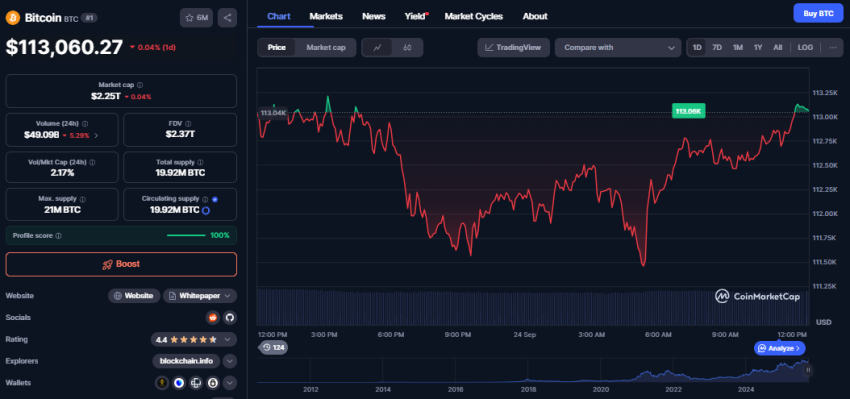Click the Boost button
Screen dimensions: 850x399
[121, 265]
